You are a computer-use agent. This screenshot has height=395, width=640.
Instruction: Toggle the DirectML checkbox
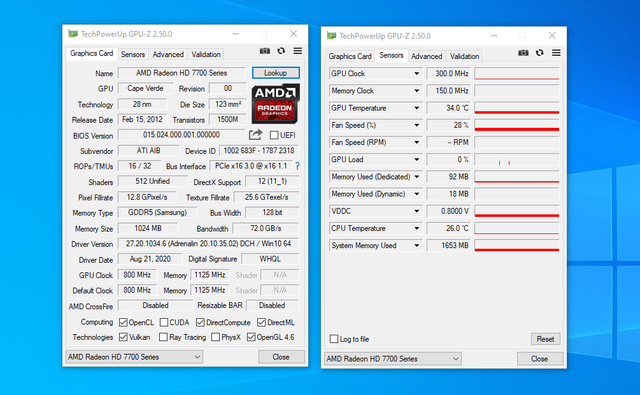point(261,322)
